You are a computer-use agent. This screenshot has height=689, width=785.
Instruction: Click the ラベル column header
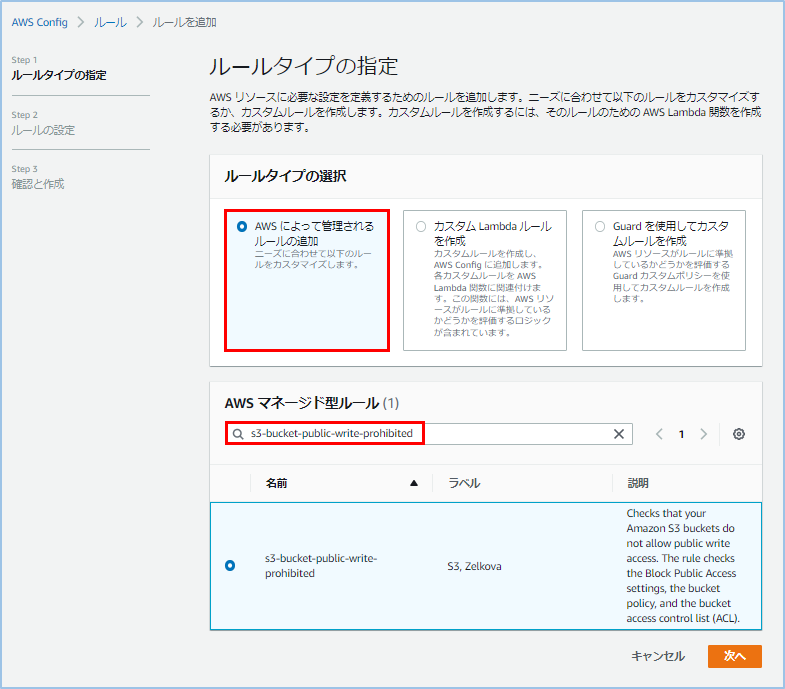pos(463,483)
